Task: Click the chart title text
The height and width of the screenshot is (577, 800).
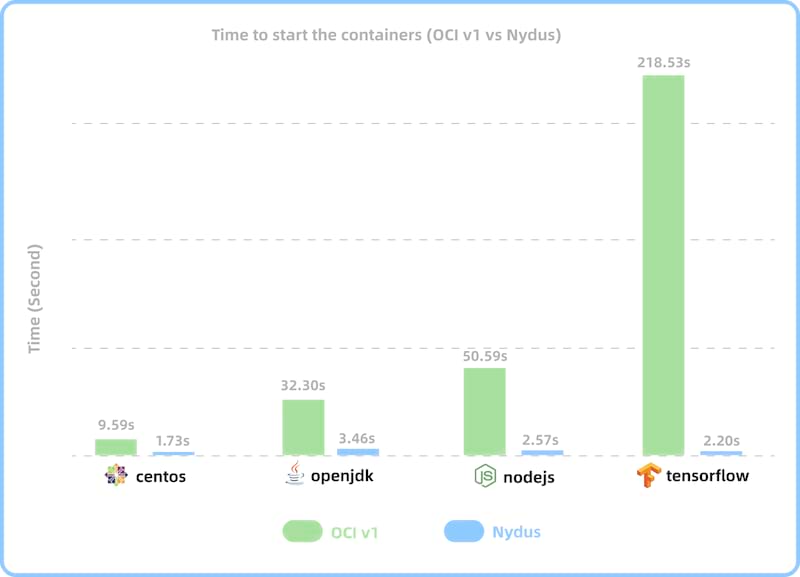Action: pyautogui.click(x=386, y=35)
